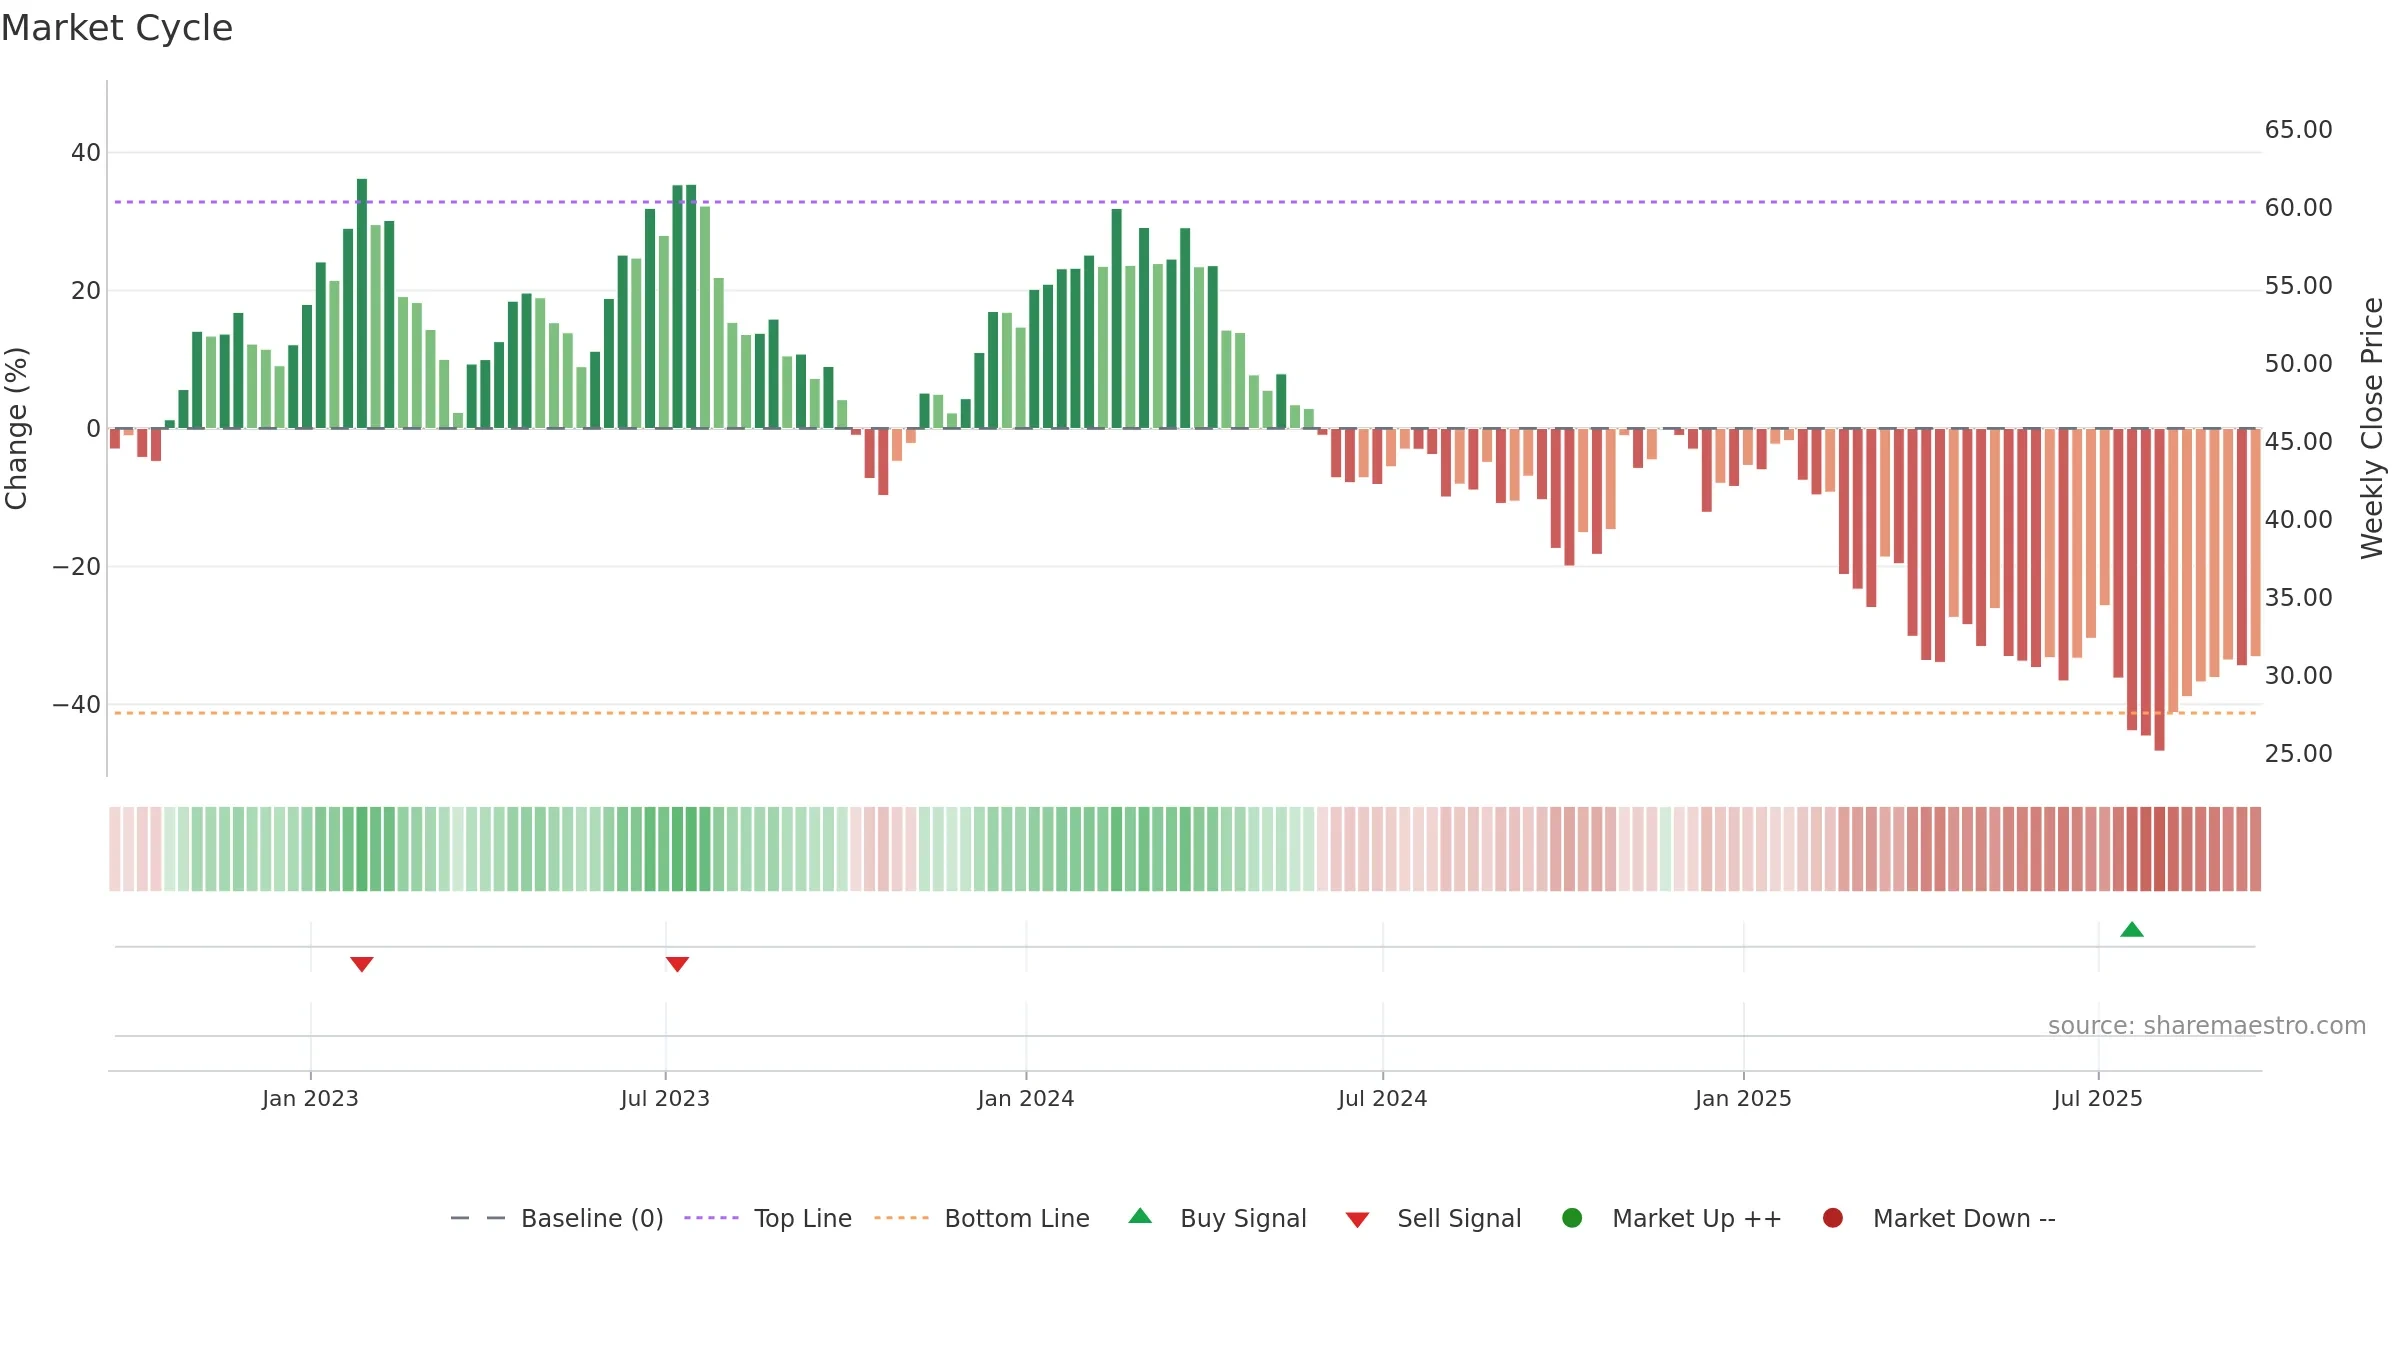The width and height of the screenshot is (2400, 1350).
Task: Click the −20 tick on the left axis
Action: coord(77,567)
